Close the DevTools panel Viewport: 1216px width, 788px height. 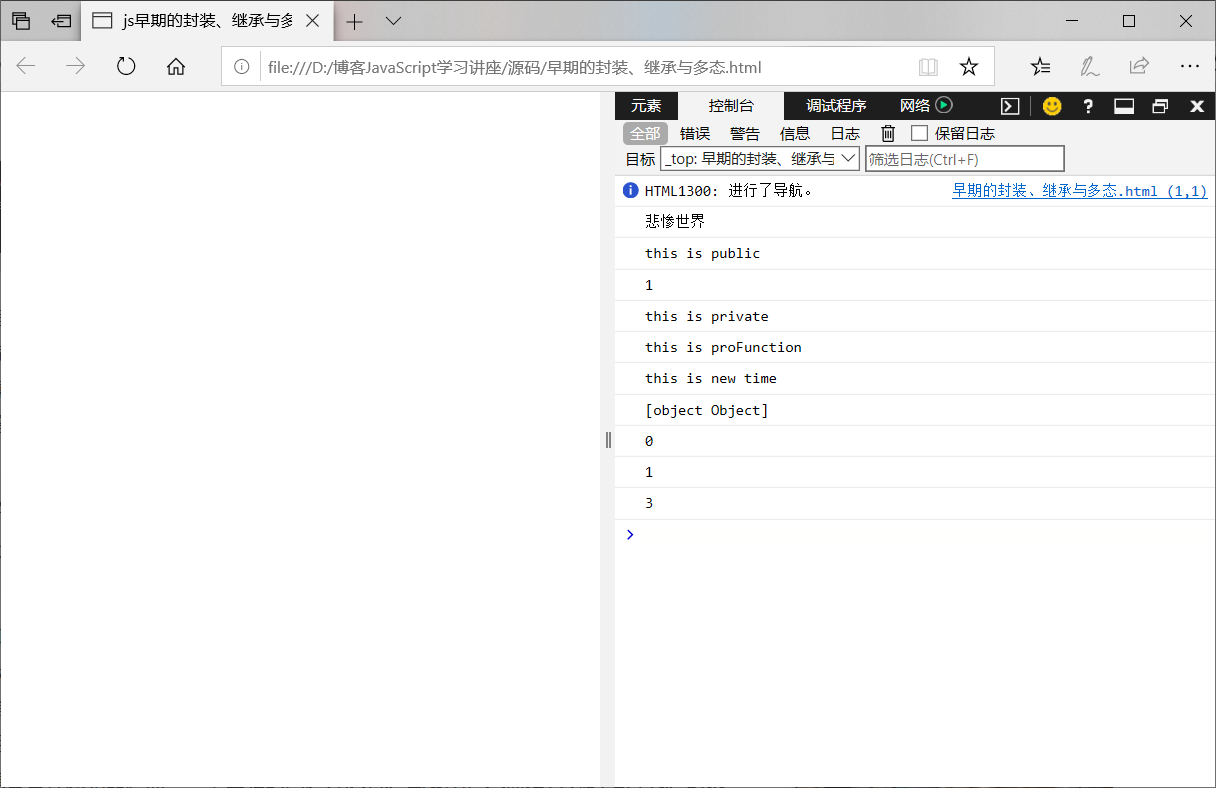coord(1196,106)
